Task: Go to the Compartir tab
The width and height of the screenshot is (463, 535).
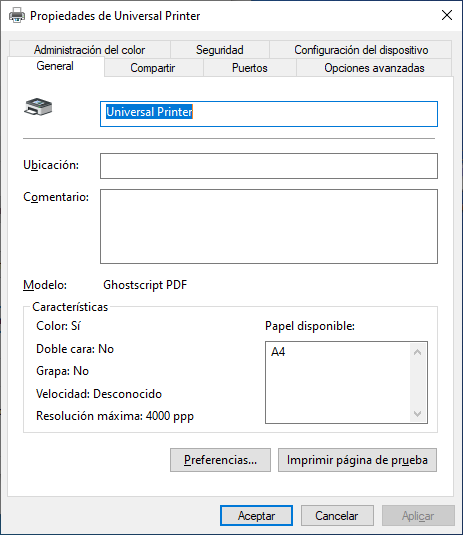Action: tap(153, 68)
